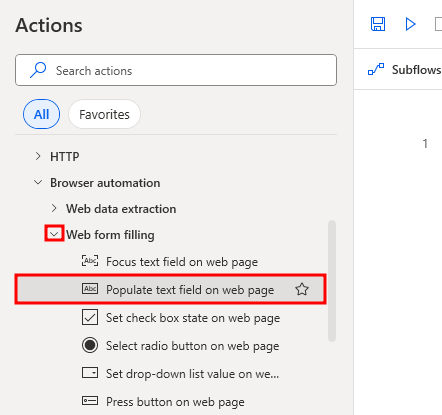This screenshot has height=415, width=442.
Task: Click the magnifier icon in the search box
Action: (x=38, y=70)
